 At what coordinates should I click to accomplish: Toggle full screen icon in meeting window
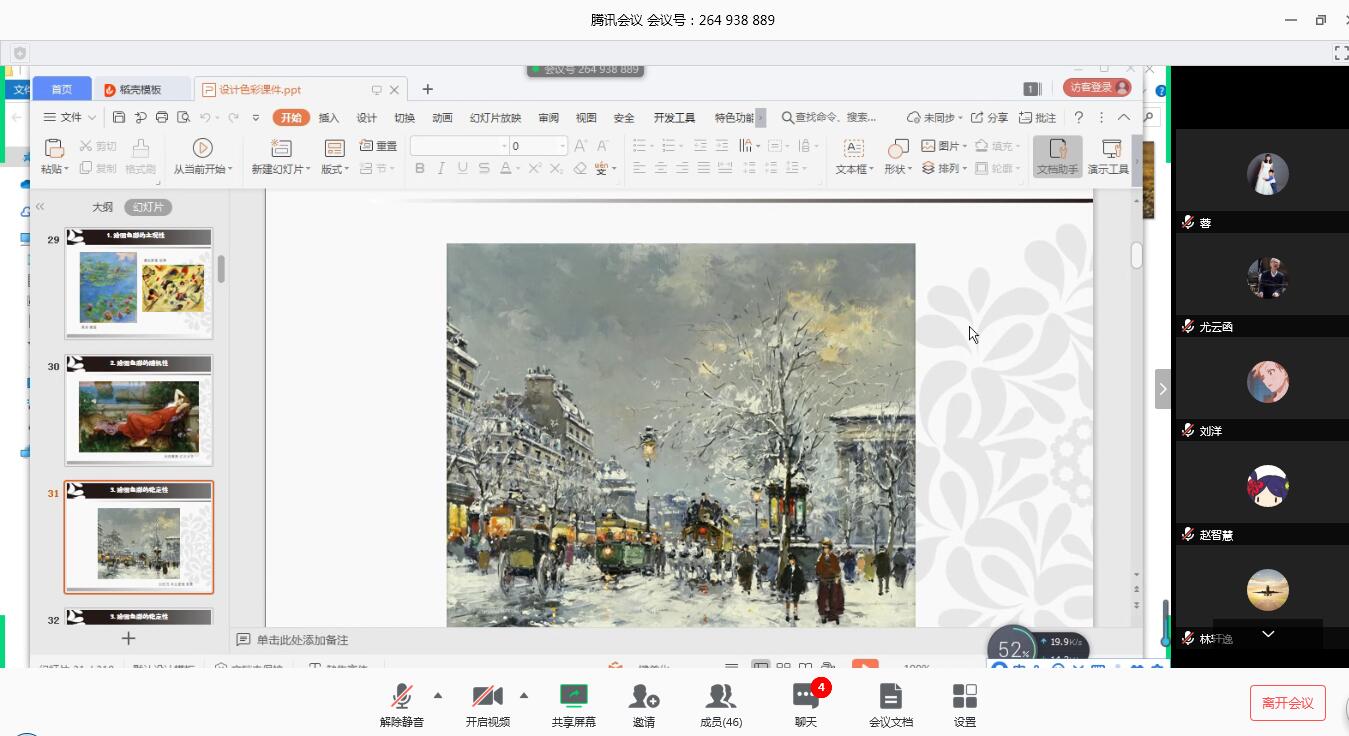(1341, 52)
